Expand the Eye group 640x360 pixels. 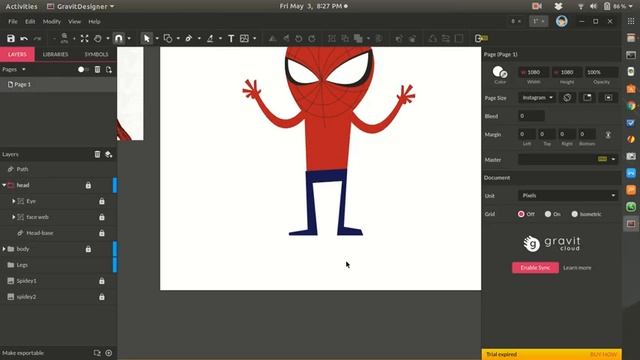pyautogui.click(x=13, y=201)
